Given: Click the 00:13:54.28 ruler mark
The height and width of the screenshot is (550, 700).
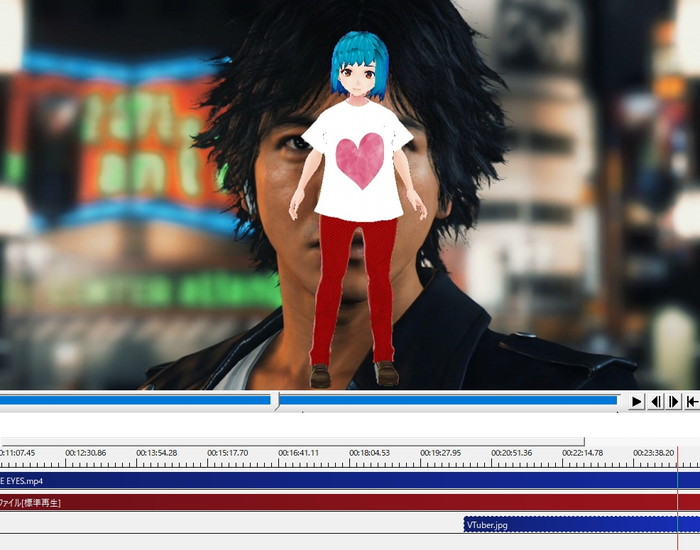Looking at the screenshot, I should pyautogui.click(x=157, y=453).
